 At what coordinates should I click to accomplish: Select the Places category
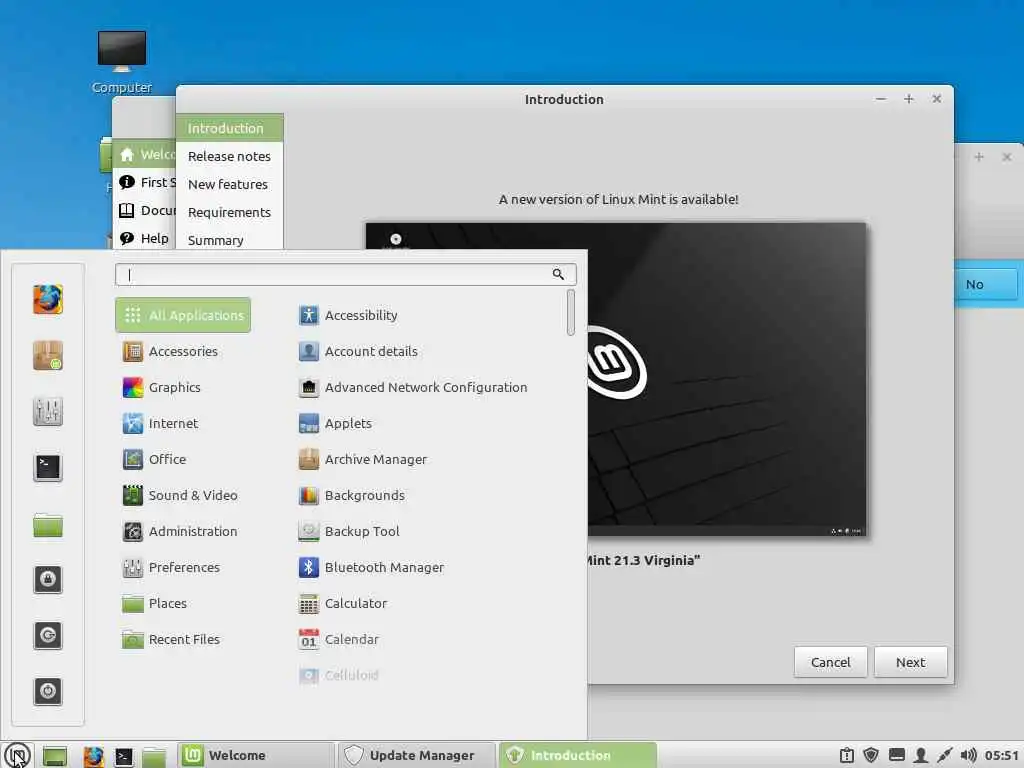(x=154, y=603)
